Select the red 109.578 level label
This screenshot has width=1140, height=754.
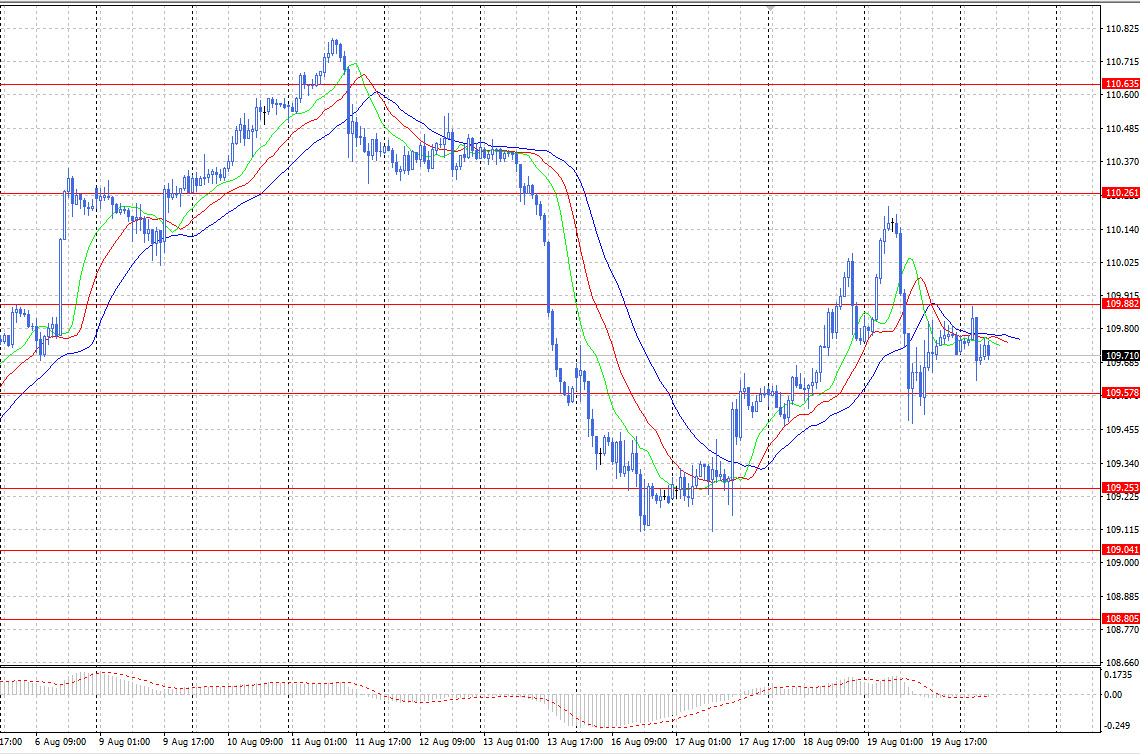pyautogui.click(x=1122, y=393)
